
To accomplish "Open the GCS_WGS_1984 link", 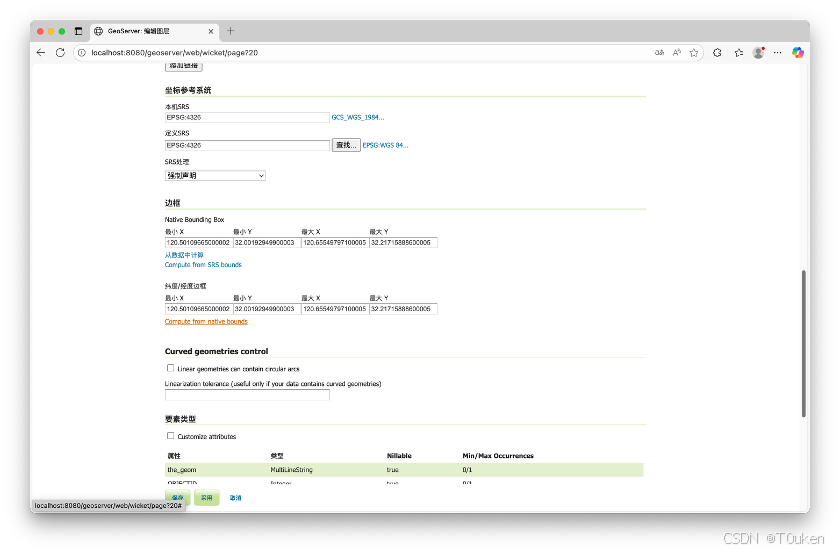I will [358, 117].
